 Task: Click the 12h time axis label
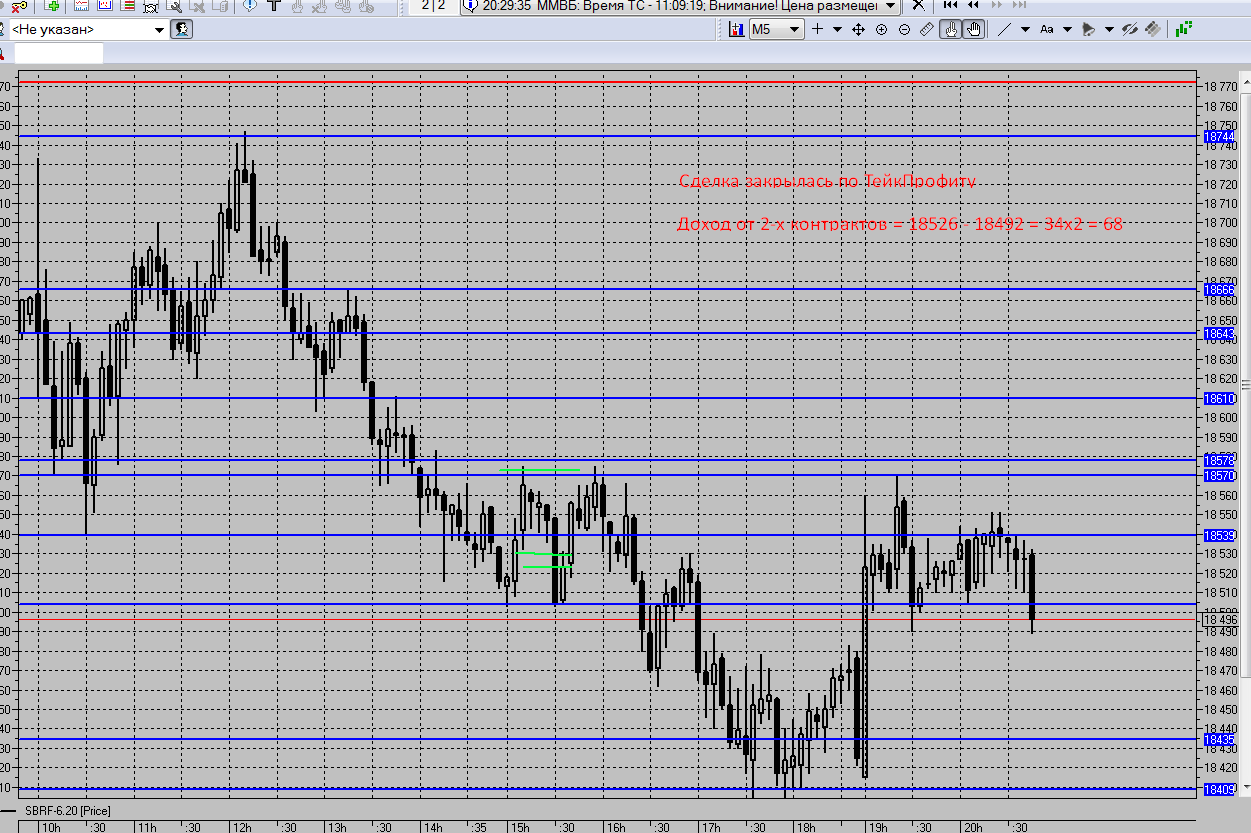tap(240, 827)
